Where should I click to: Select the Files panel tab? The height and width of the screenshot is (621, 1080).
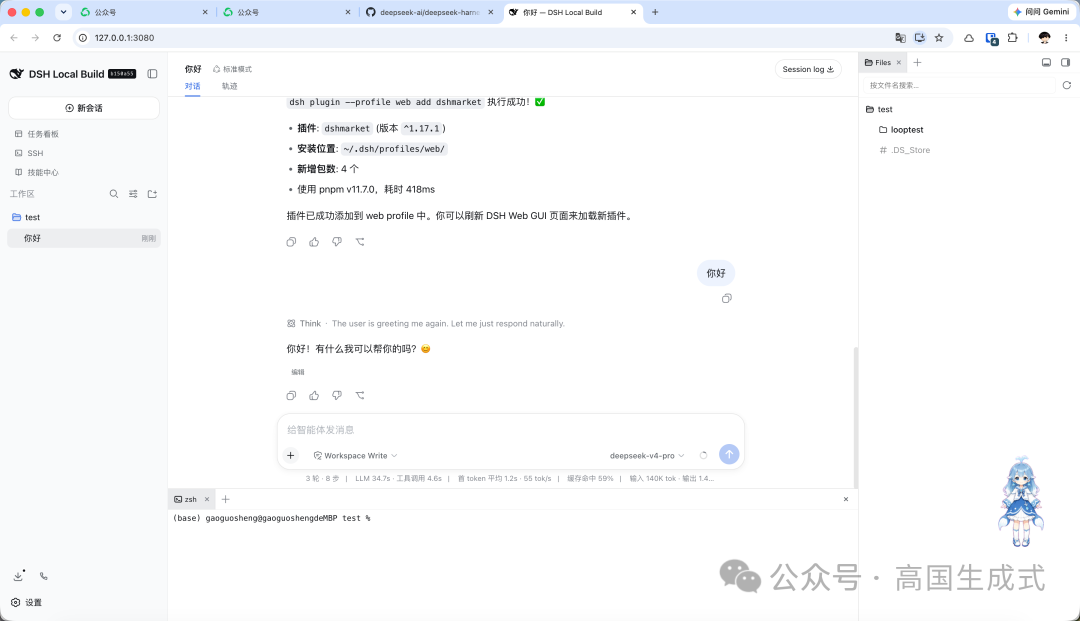(x=878, y=62)
